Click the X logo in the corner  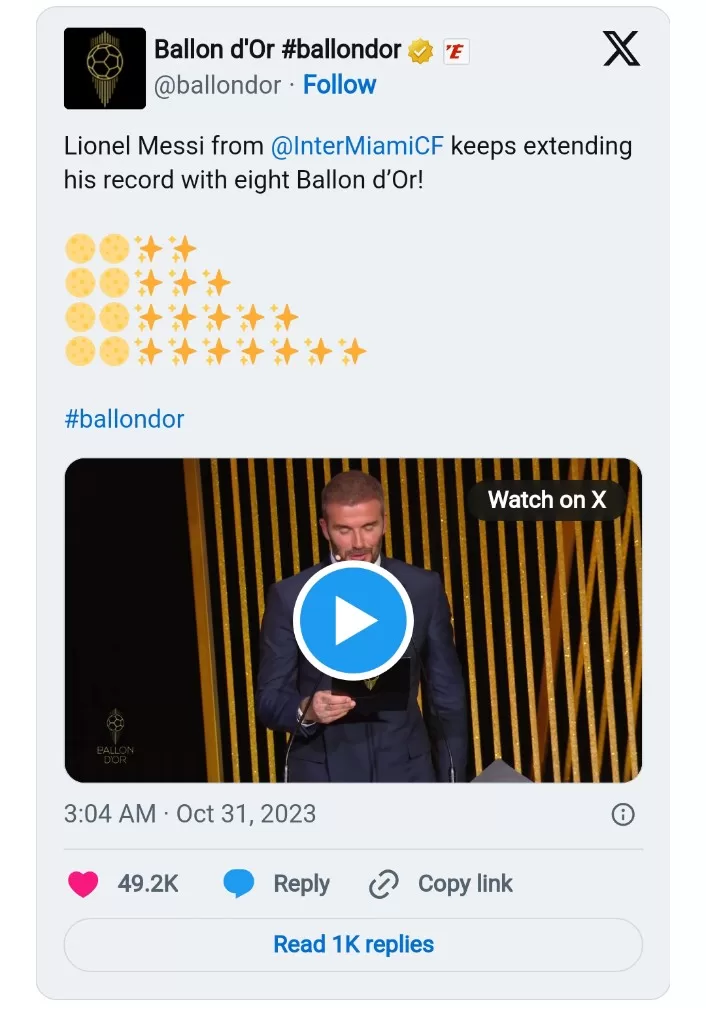[x=621, y=48]
